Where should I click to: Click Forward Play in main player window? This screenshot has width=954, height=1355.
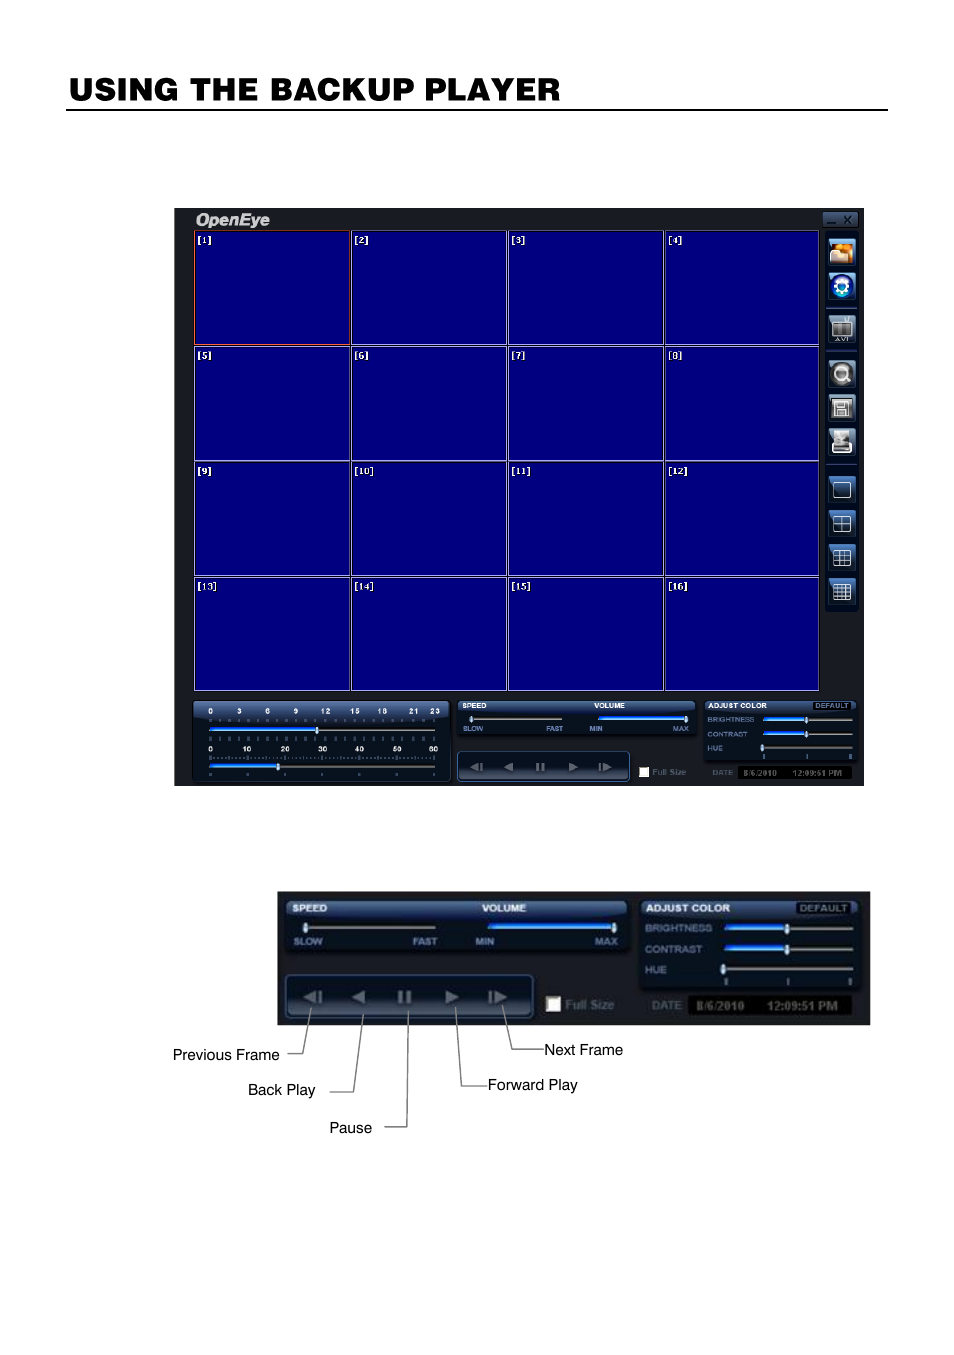pos(573,767)
